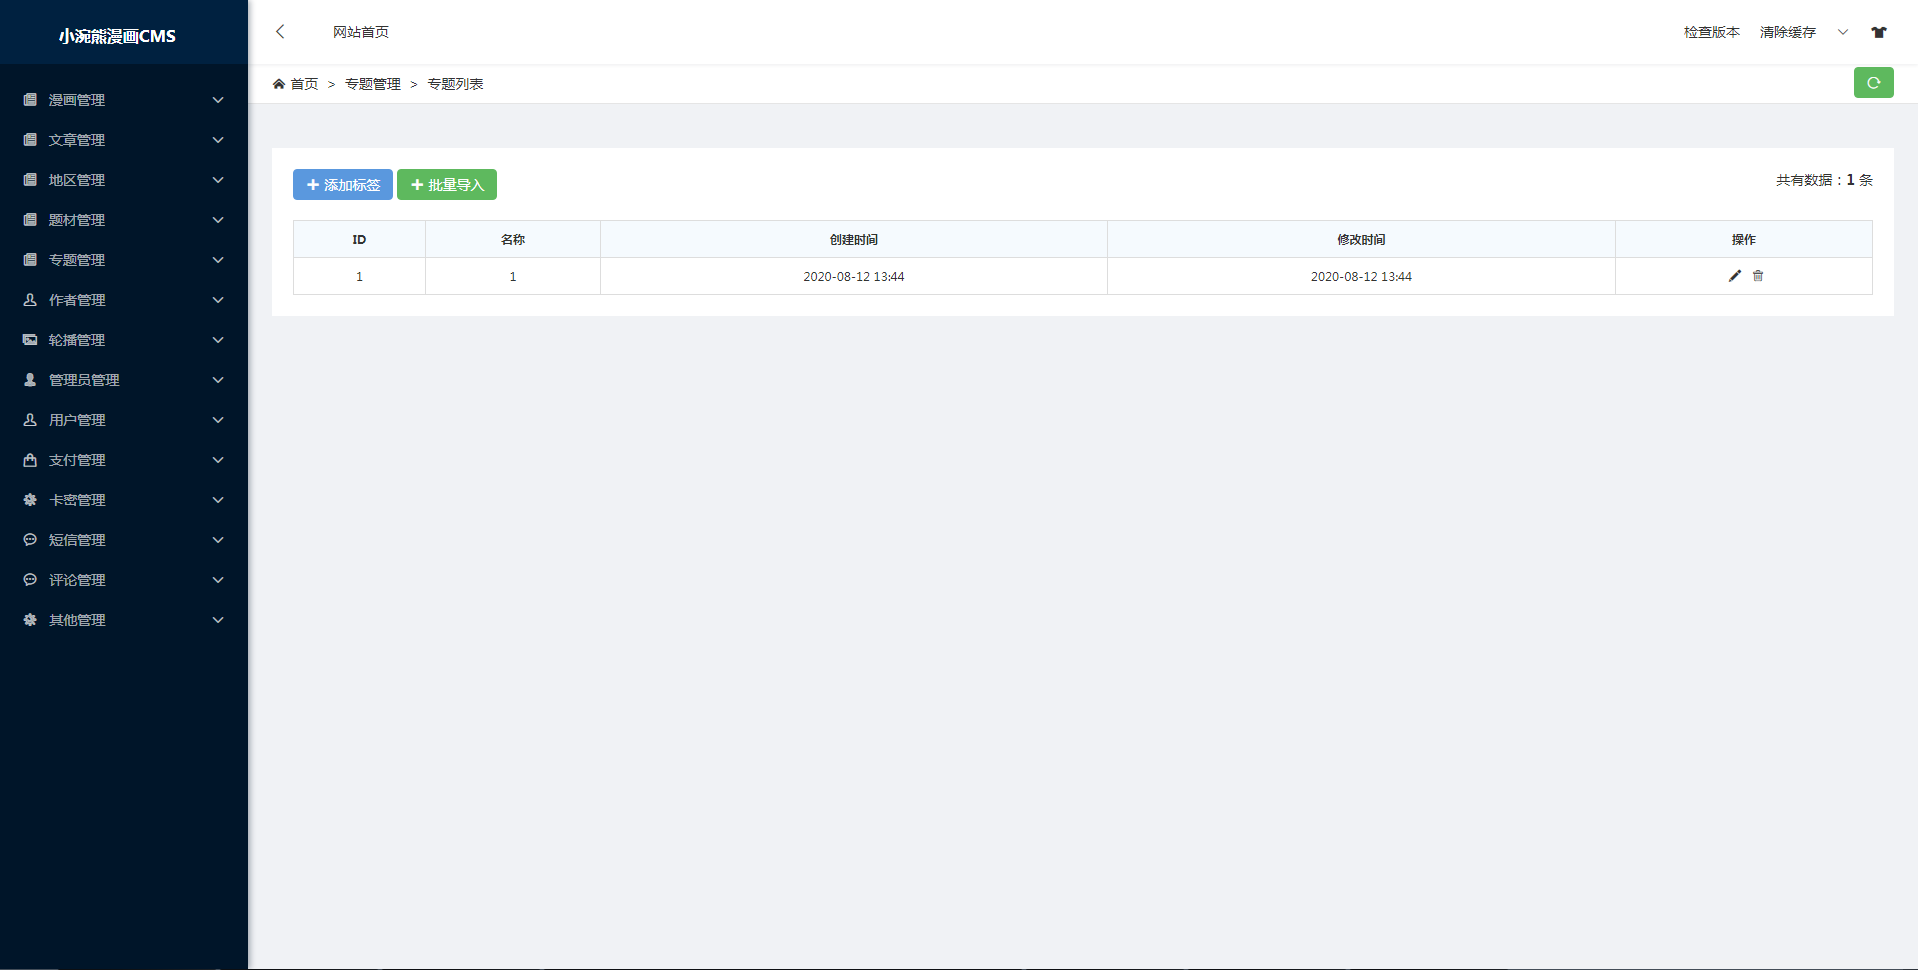The image size is (1918, 970).
Task: Expand the 漫画管理 chevron
Action: pyautogui.click(x=218, y=100)
